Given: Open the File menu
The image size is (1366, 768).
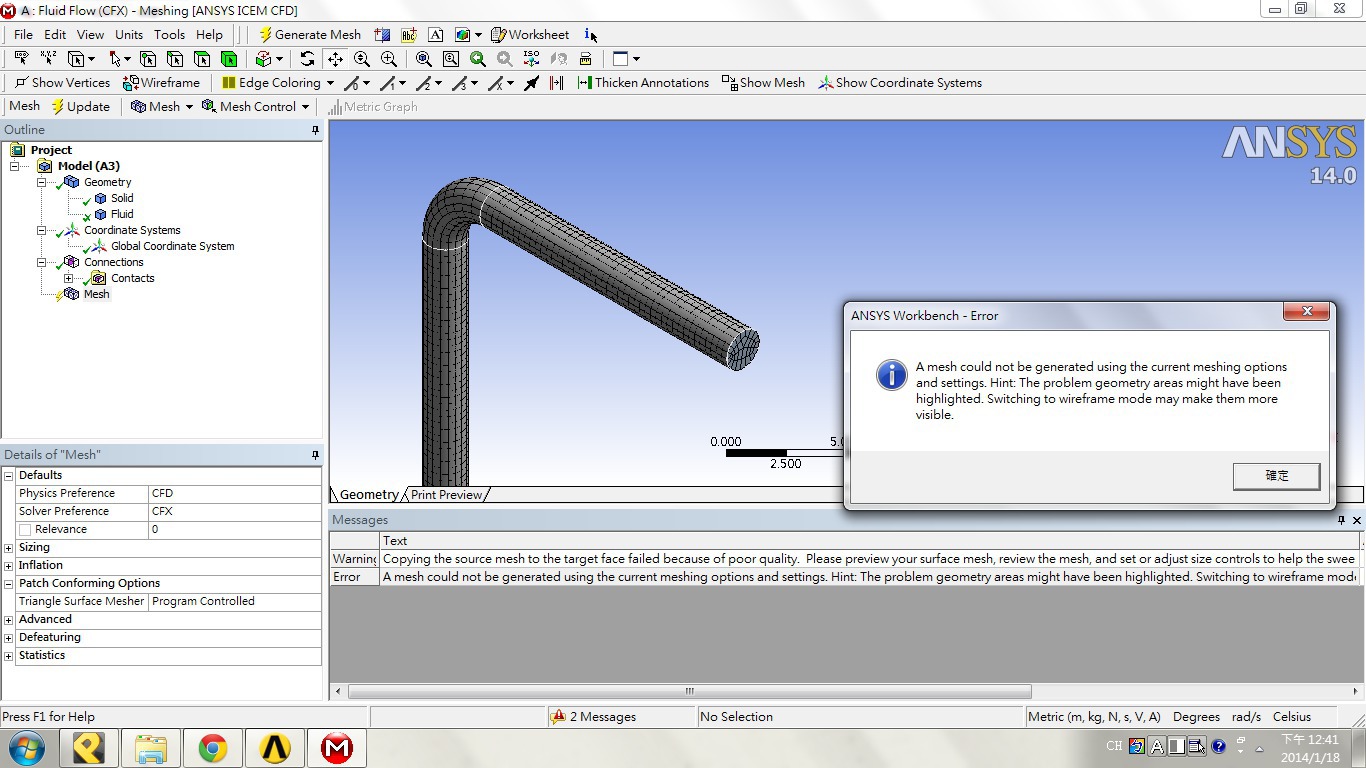Looking at the screenshot, I should pyautogui.click(x=23, y=35).
